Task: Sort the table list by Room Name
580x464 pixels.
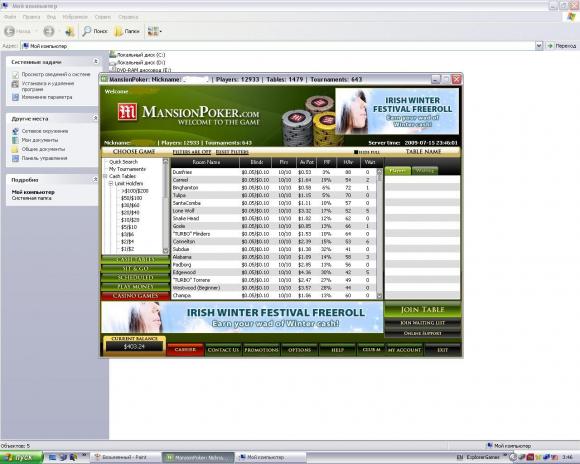Action: pyautogui.click(x=206, y=162)
